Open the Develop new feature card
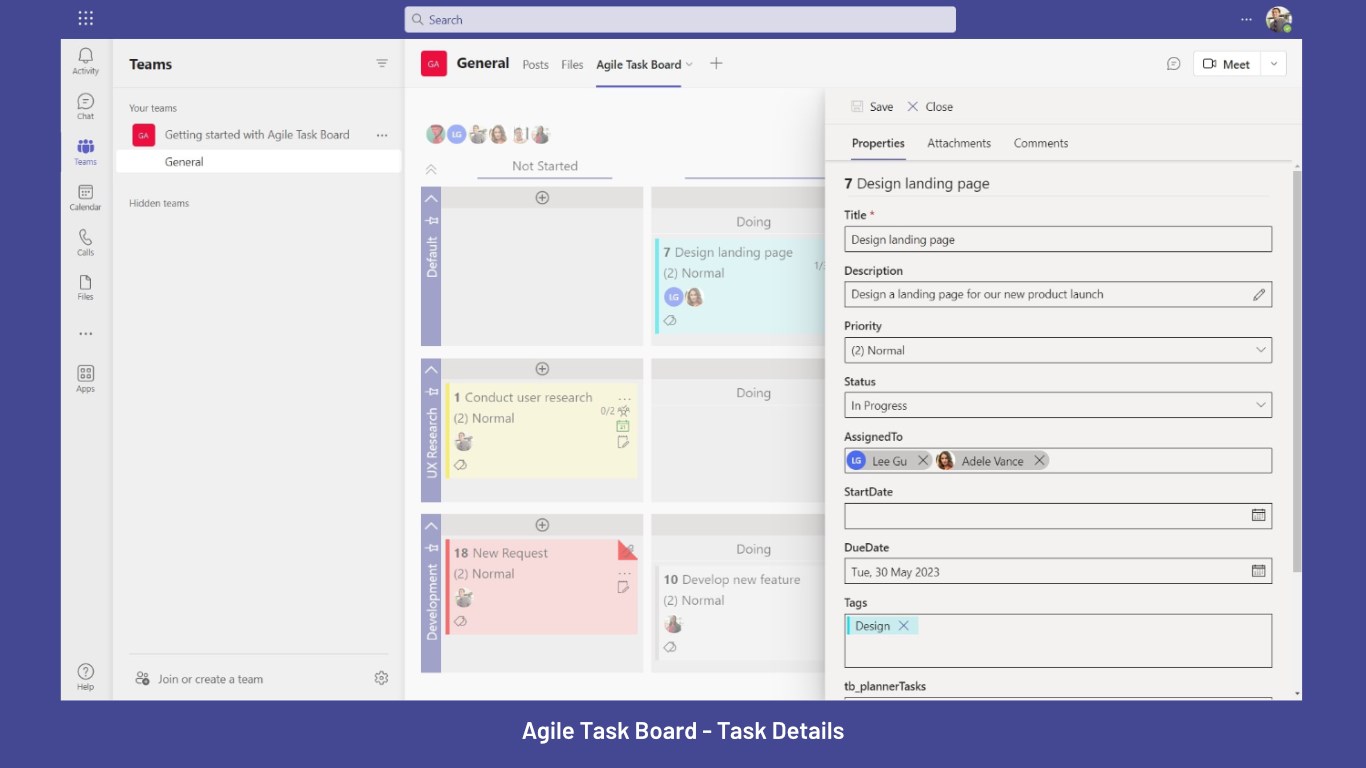1366x768 pixels. (740, 612)
